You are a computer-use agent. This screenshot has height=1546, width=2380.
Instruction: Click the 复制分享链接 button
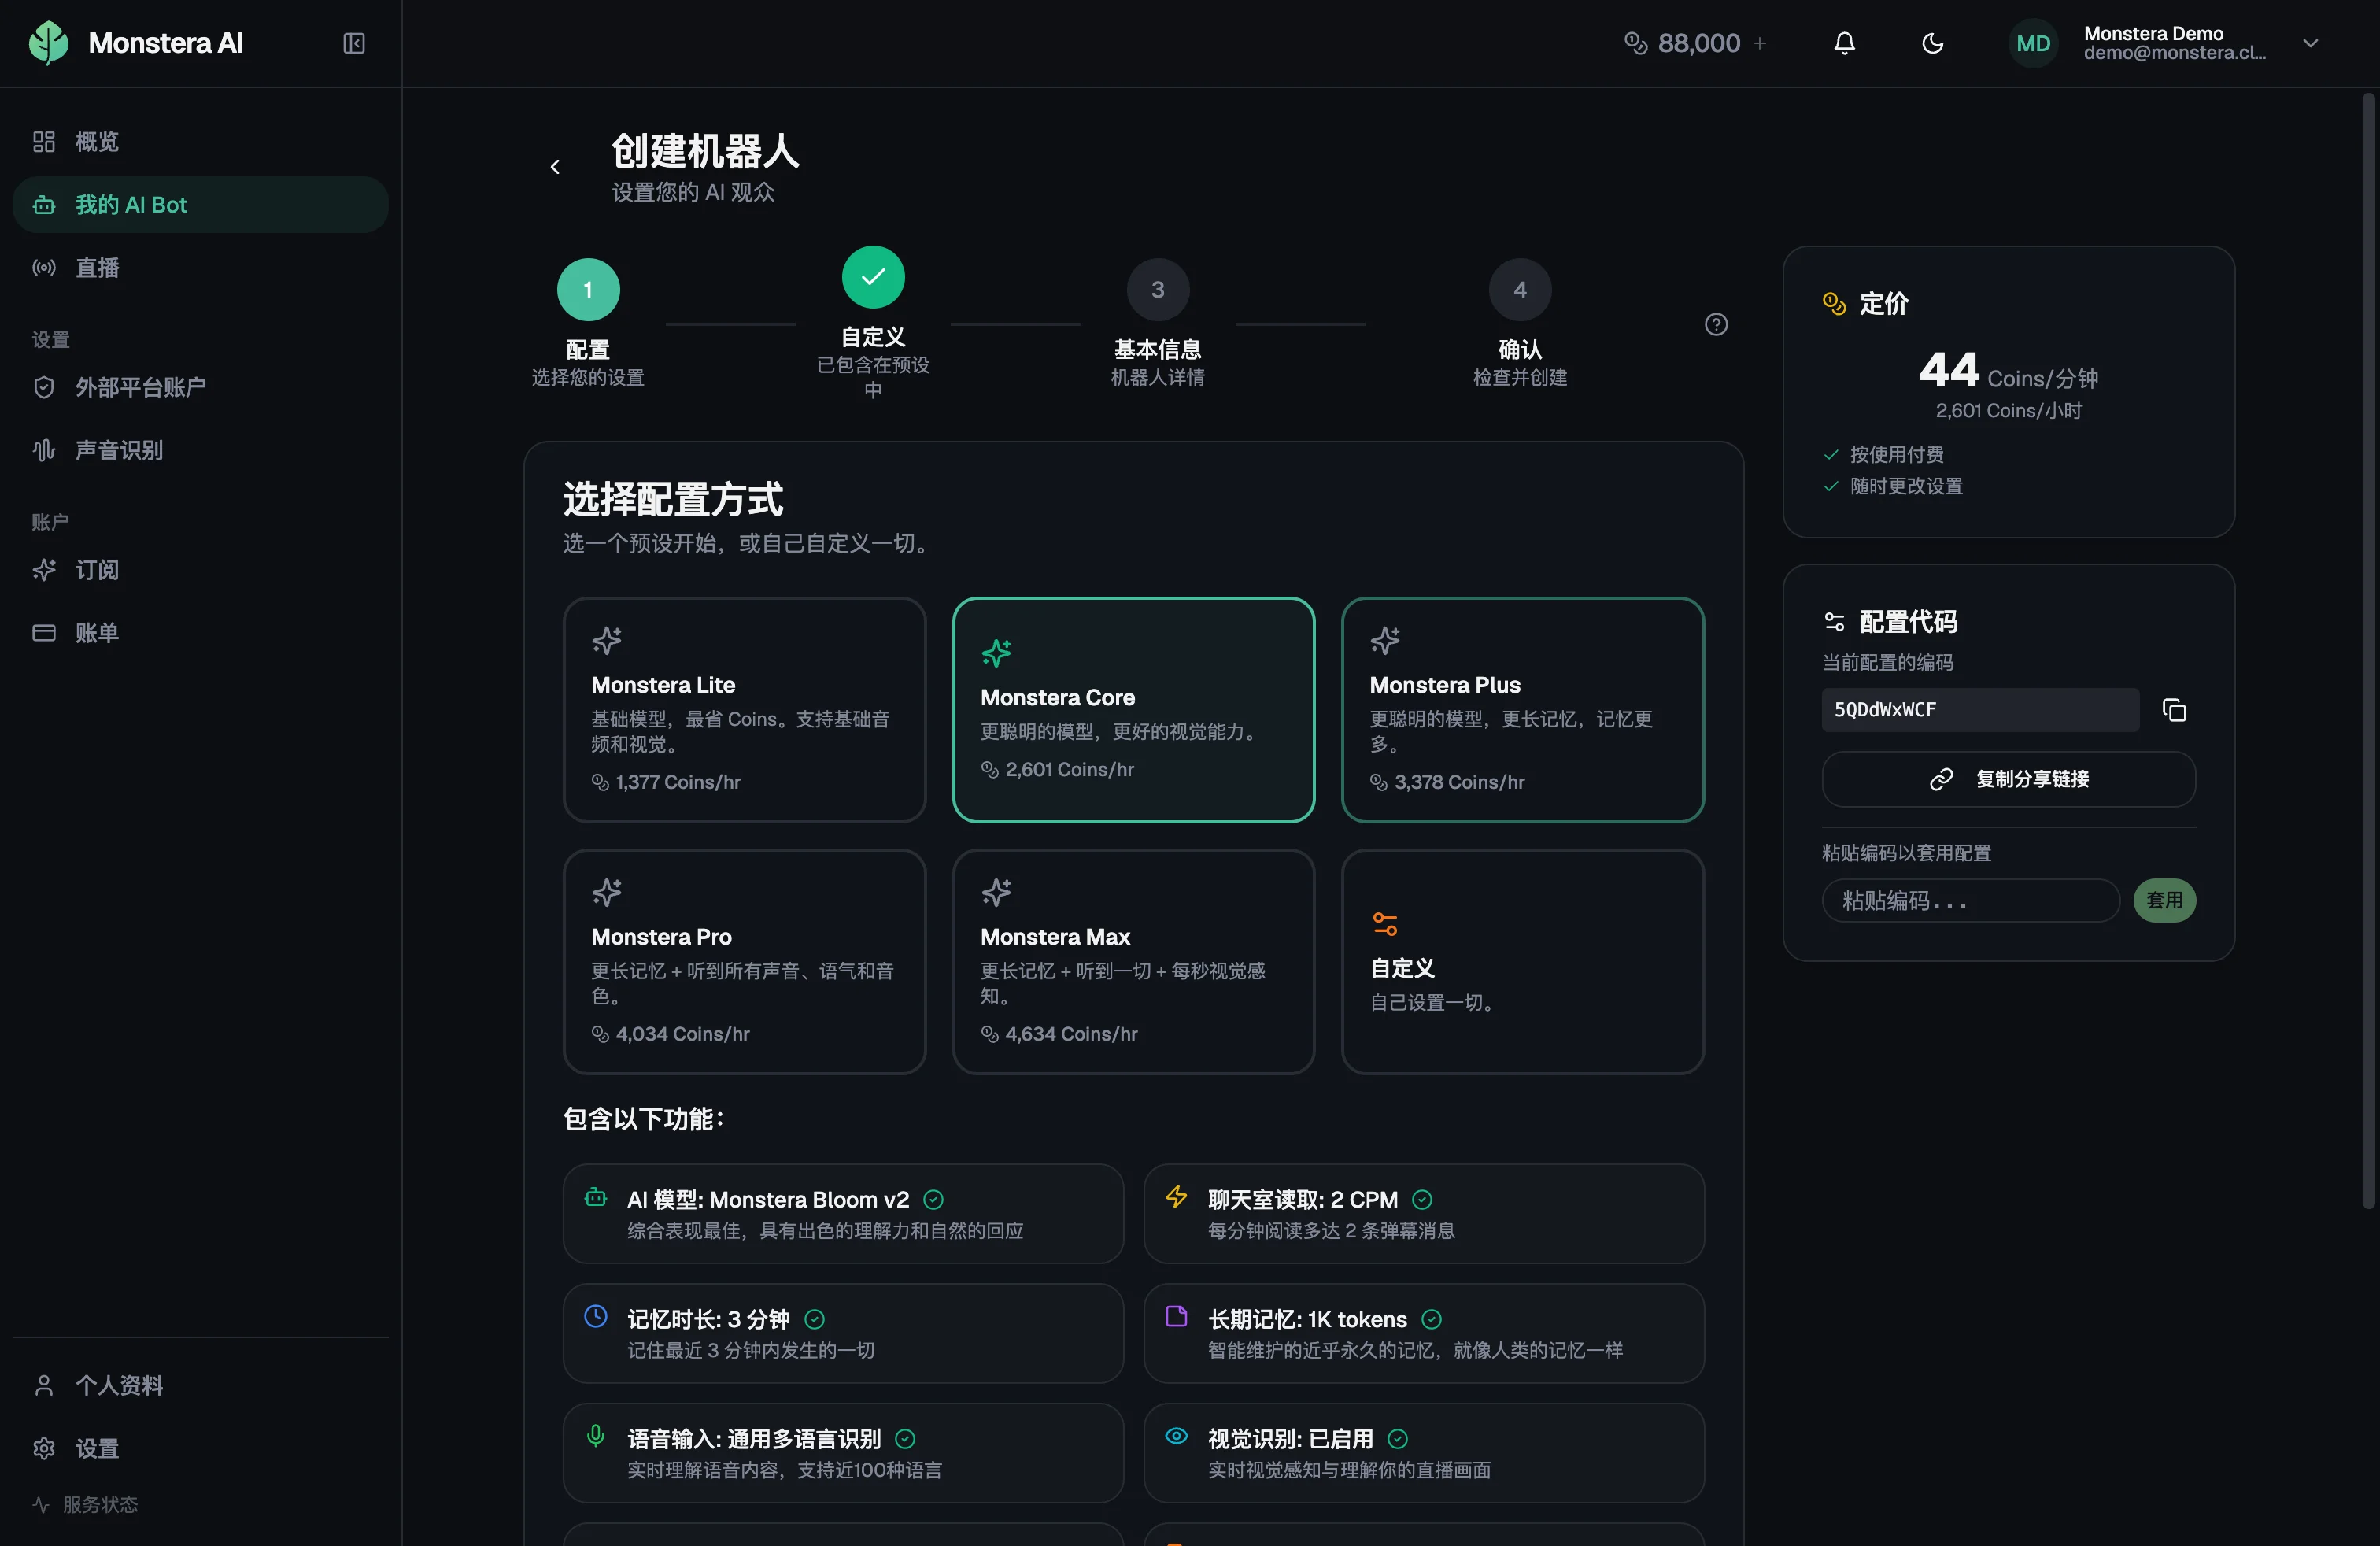pyautogui.click(x=2008, y=779)
